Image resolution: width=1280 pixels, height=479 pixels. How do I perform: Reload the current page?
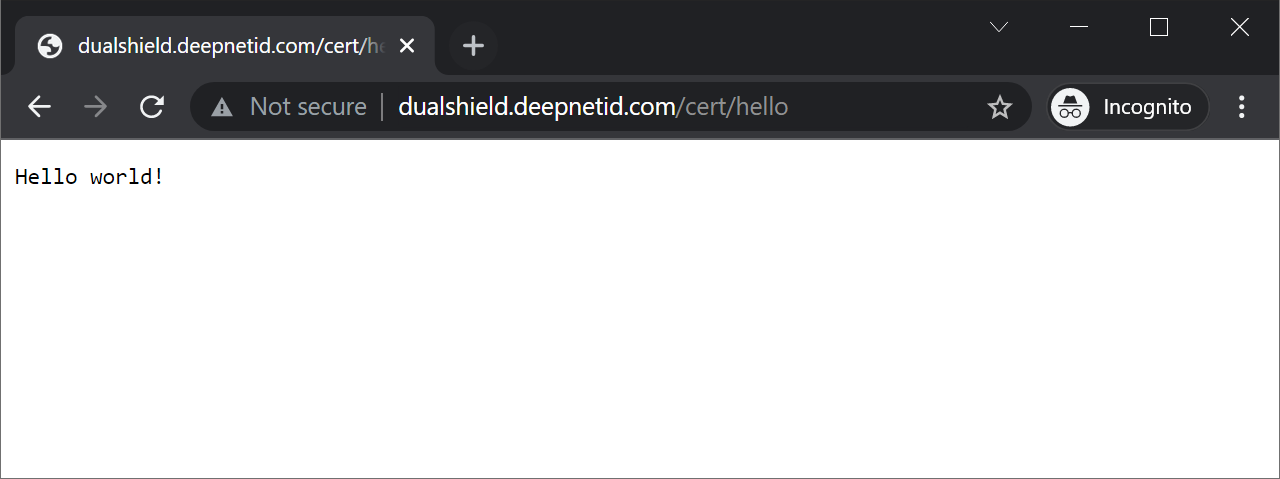[152, 107]
